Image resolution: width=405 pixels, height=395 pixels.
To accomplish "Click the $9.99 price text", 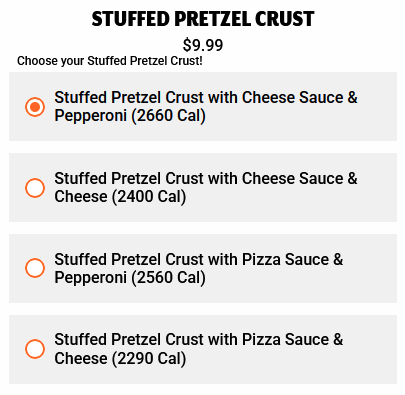I will click(203, 45).
